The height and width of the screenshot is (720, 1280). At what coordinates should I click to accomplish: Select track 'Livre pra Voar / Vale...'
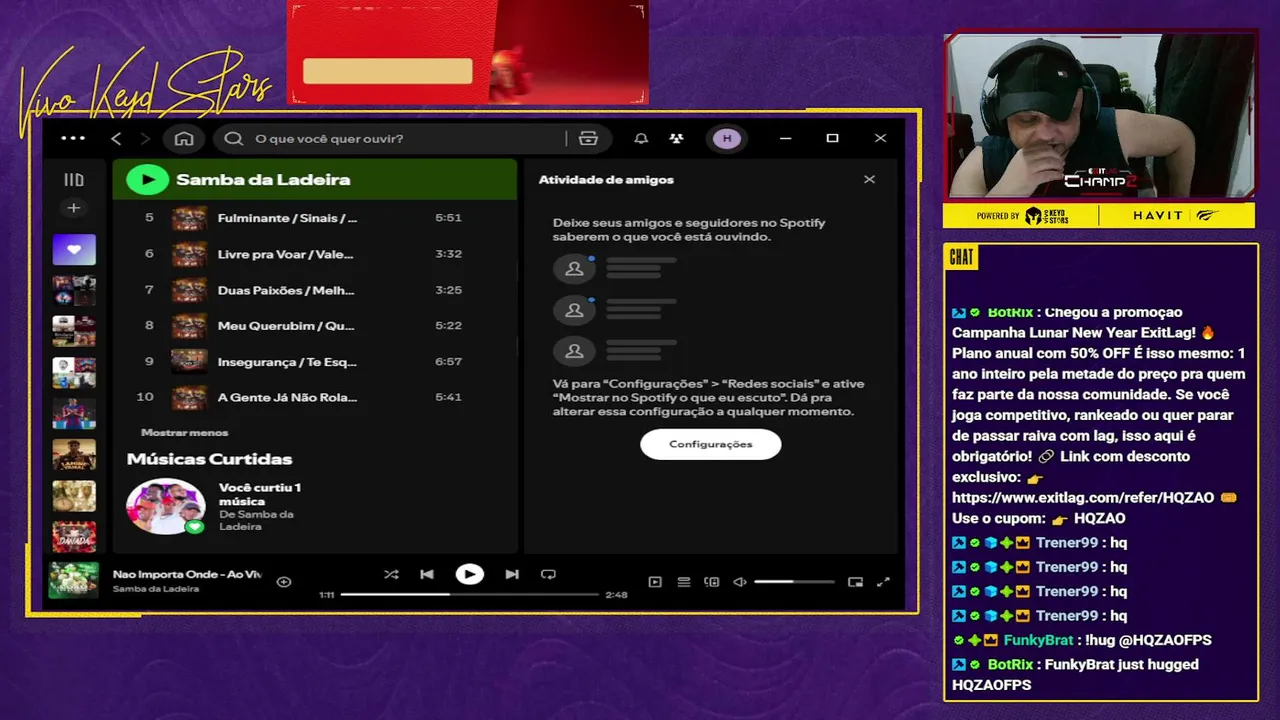tap(286, 254)
